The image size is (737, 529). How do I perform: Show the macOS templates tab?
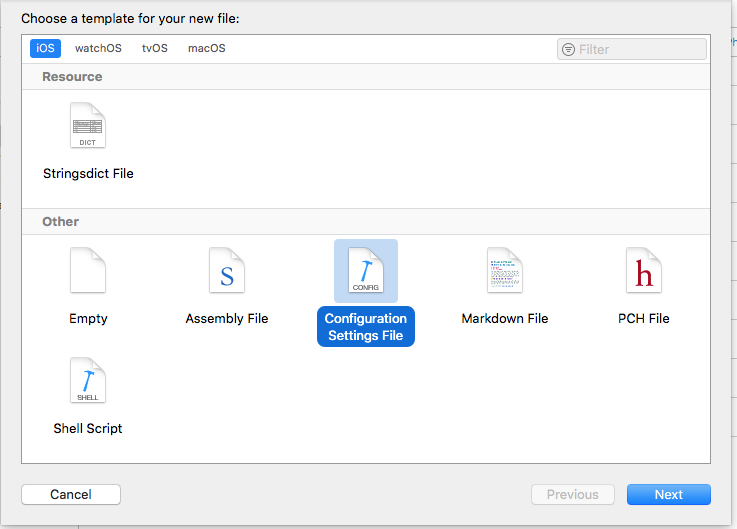207,48
